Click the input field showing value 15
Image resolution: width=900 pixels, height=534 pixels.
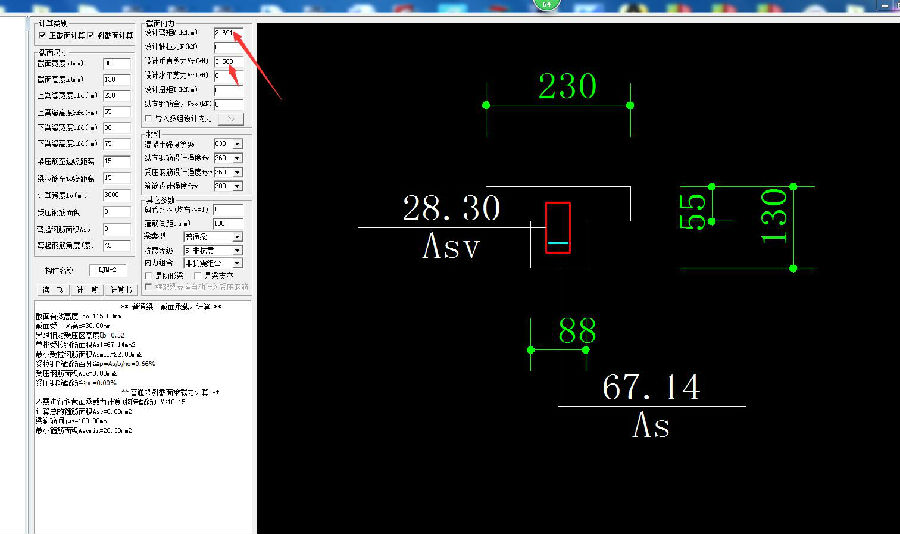(x=117, y=161)
